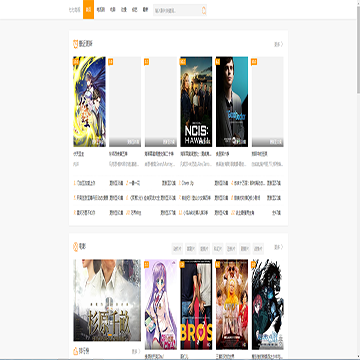Viewport: 360px width, 360px height.
Task: Click the orange ranking icon under the large movie poster
Action: (76, 351)
